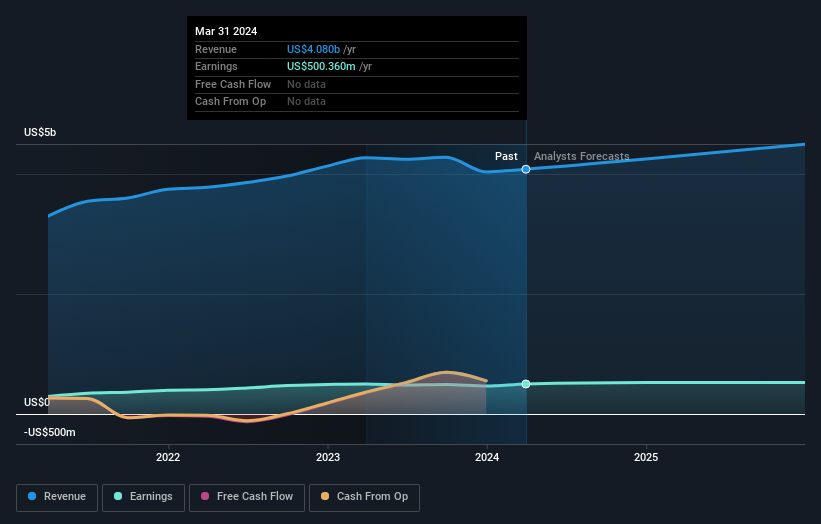Click the Cash From Op label in tooltip
Image resolution: width=821 pixels, height=524 pixels.
pyautogui.click(x=230, y=102)
